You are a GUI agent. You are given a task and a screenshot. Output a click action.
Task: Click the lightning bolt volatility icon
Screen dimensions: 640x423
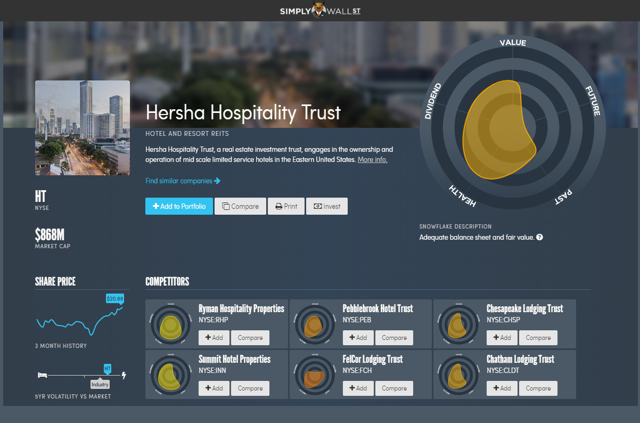coord(124,375)
